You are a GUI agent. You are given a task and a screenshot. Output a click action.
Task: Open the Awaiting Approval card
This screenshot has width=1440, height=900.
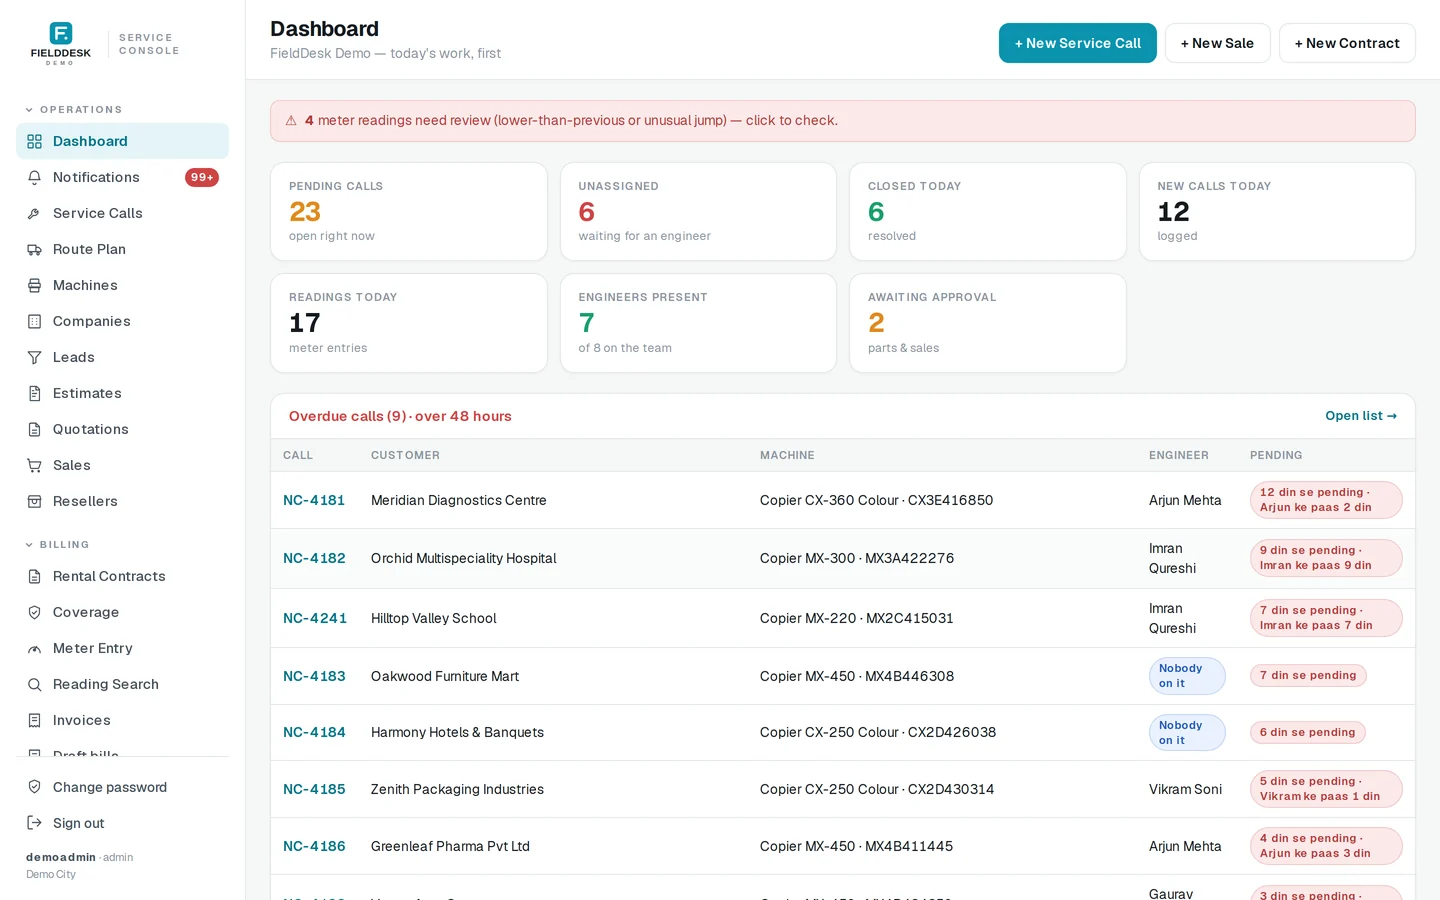(x=987, y=323)
